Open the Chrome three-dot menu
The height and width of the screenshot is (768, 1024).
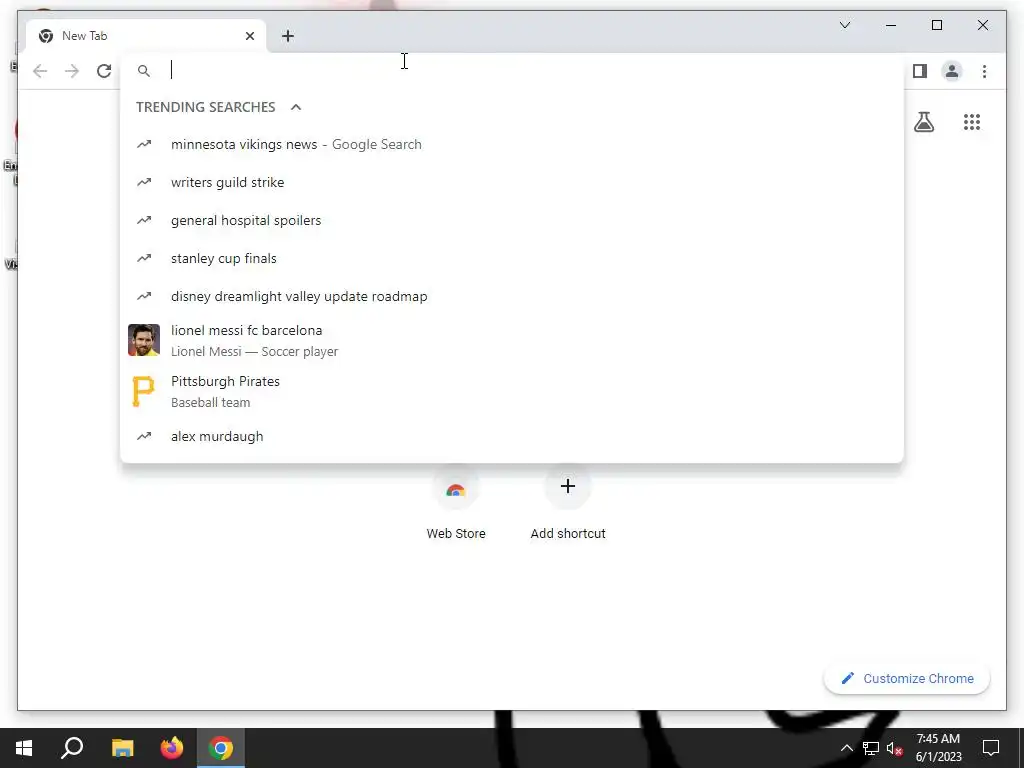pos(984,71)
